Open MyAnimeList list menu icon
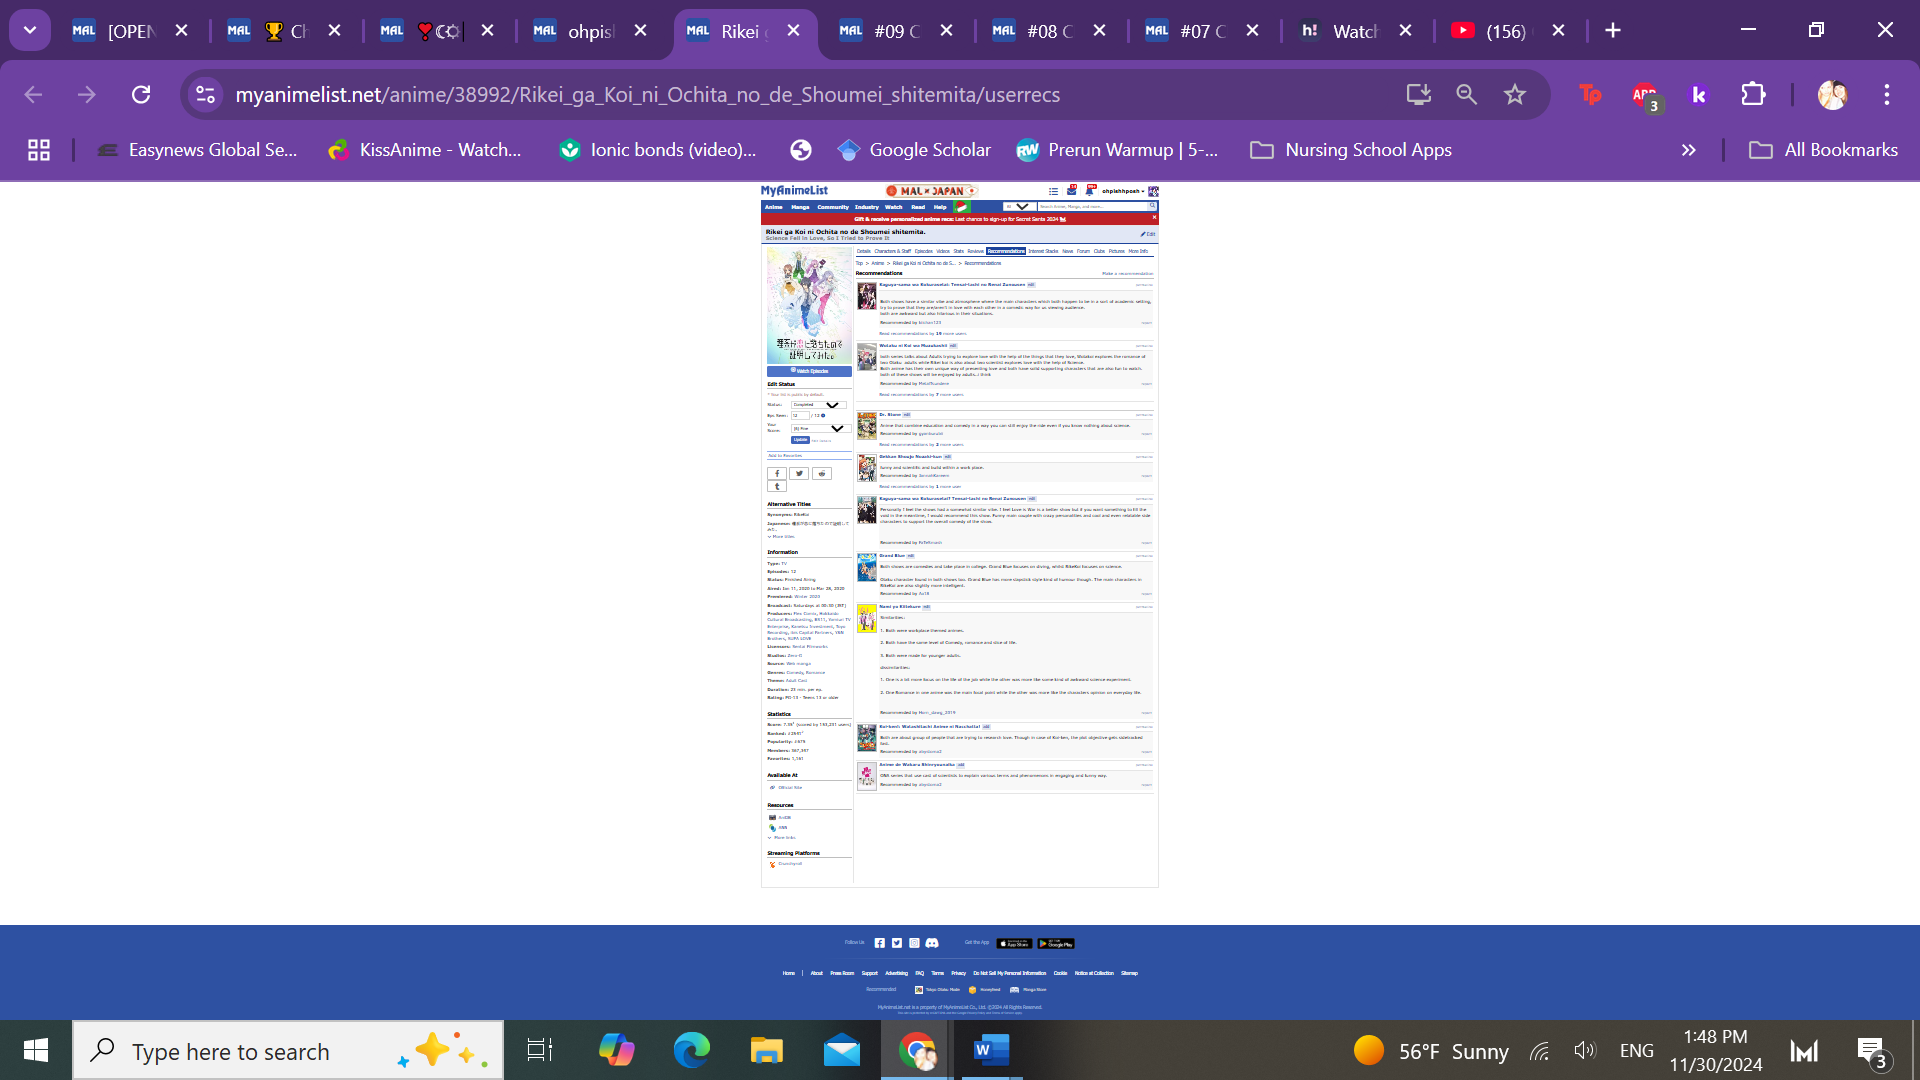Viewport: 1920px width, 1080px height. pyautogui.click(x=1053, y=190)
